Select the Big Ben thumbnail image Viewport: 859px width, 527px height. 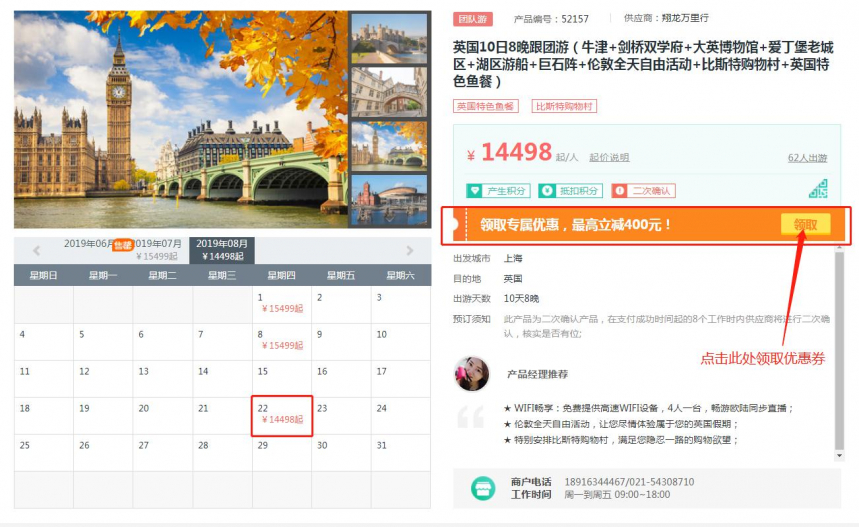[x=389, y=146]
